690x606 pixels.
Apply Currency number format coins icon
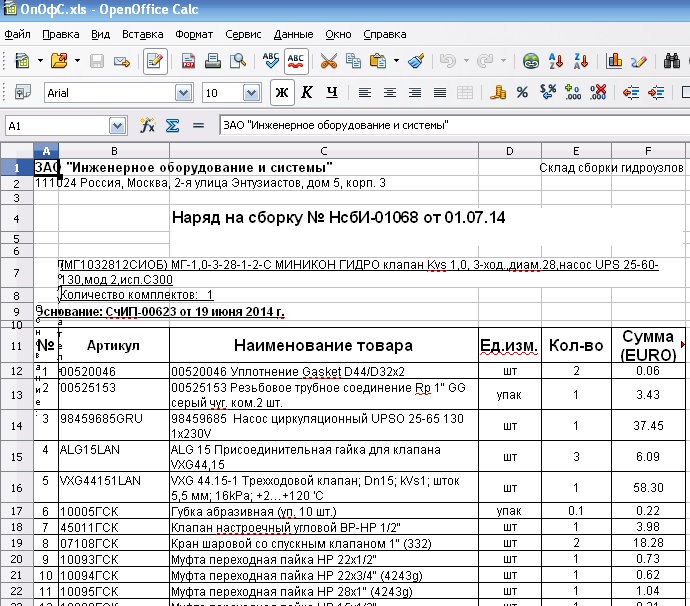click(x=498, y=92)
